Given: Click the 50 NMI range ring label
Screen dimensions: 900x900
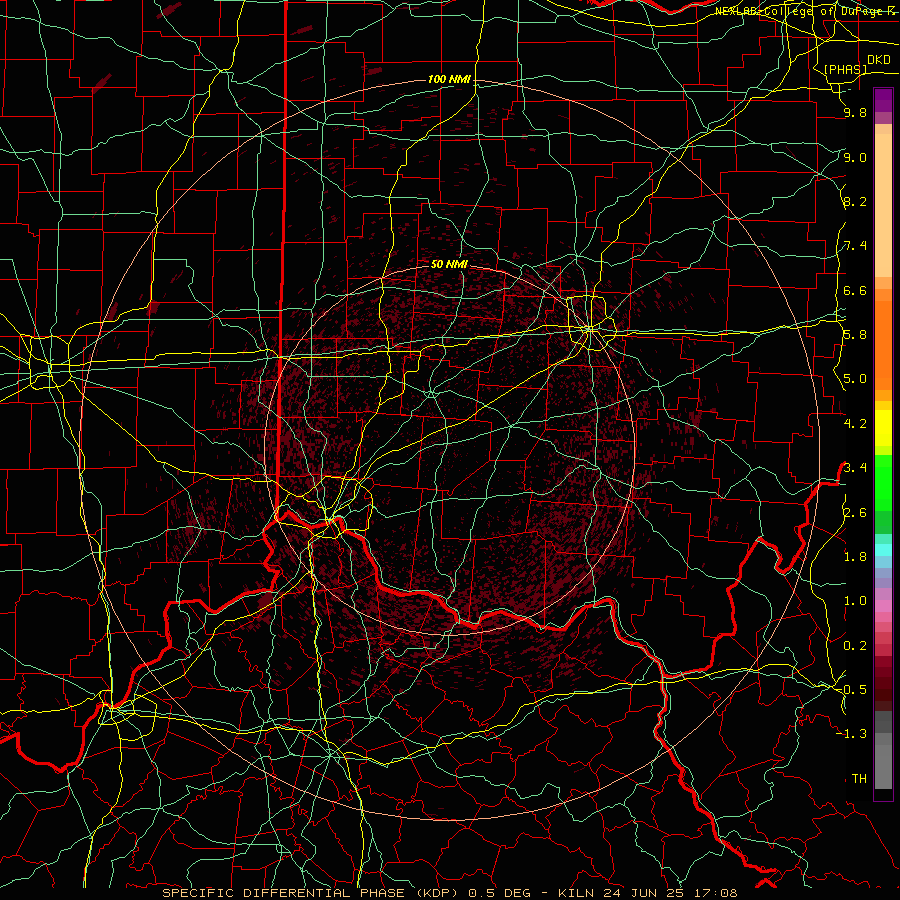Looking at the screenshot, I should tap(449, 264).
